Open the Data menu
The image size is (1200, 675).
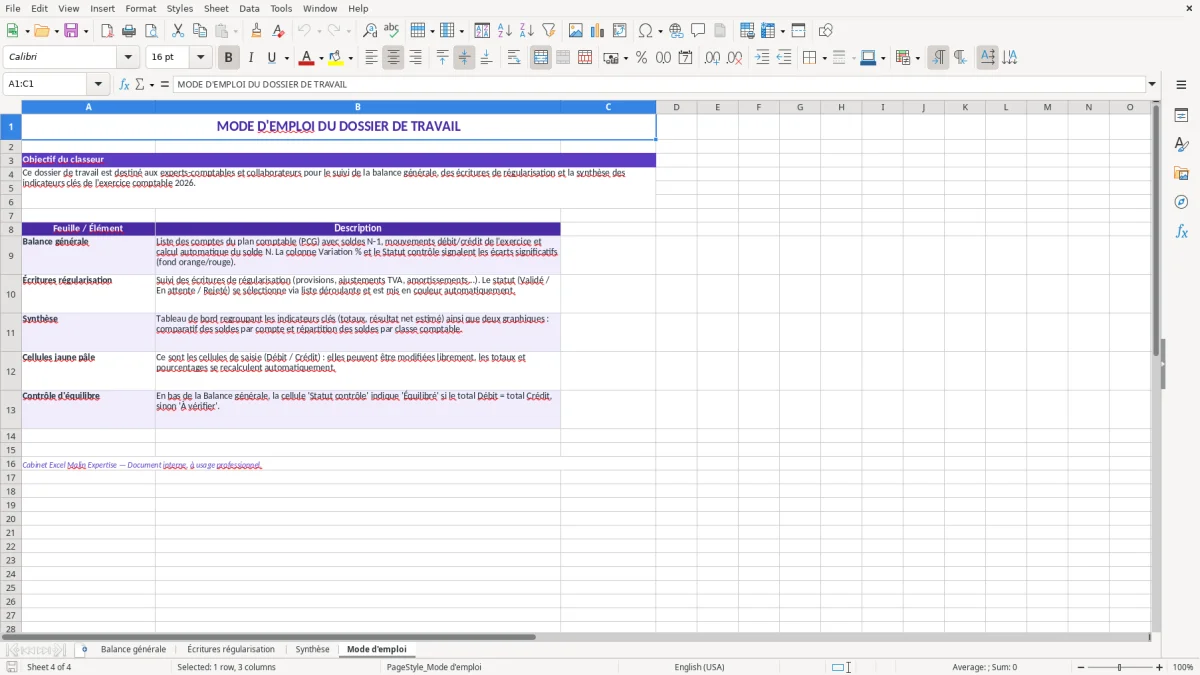pos(249,8)
